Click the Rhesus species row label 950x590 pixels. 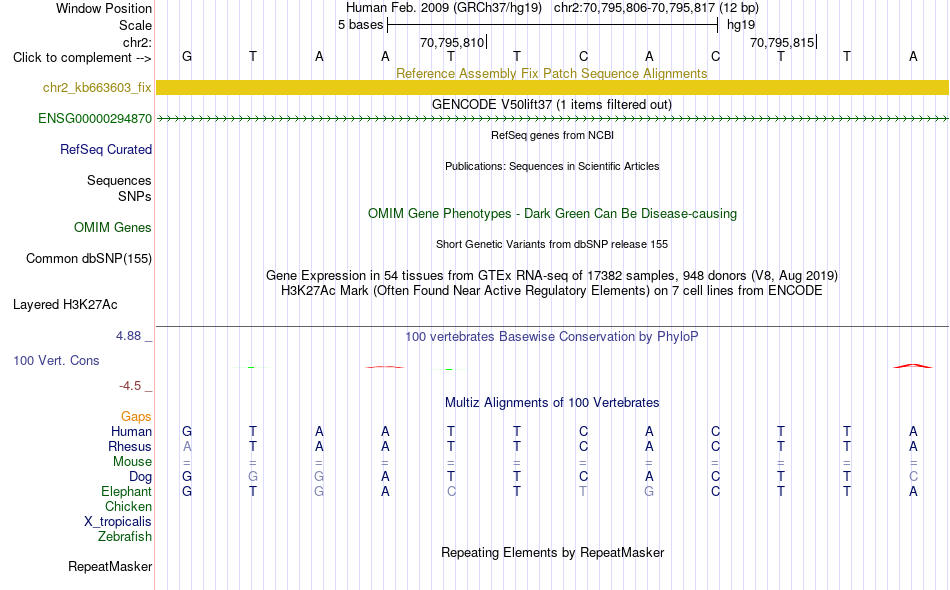(x=130, y=447)
